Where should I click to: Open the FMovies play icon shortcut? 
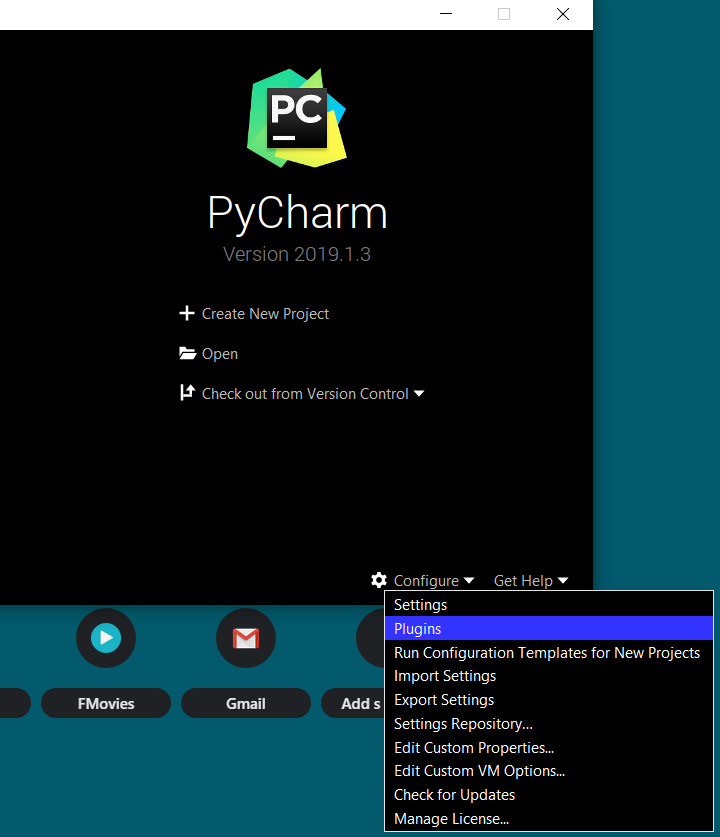click(x=106, y=638)
